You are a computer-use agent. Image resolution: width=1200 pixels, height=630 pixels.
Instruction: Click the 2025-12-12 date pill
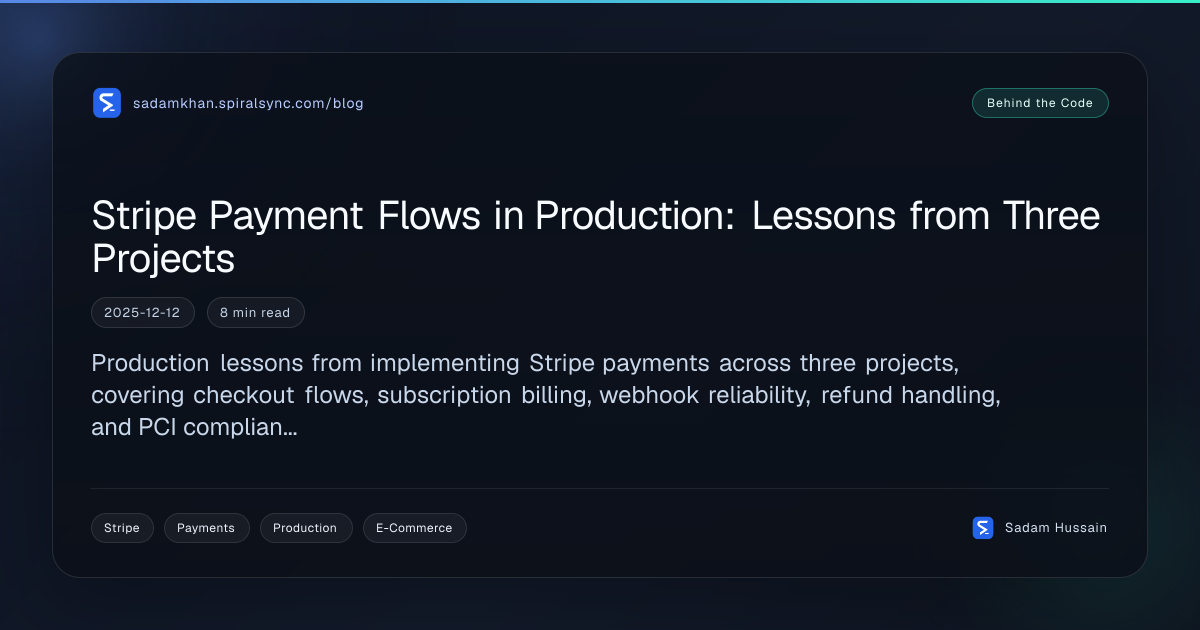[142, 313]
